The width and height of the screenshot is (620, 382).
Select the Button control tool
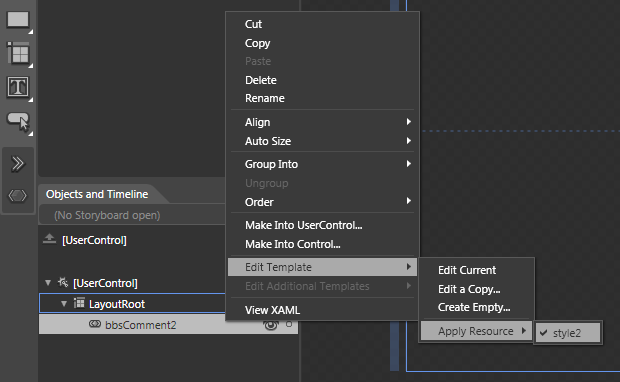point(18,121)
